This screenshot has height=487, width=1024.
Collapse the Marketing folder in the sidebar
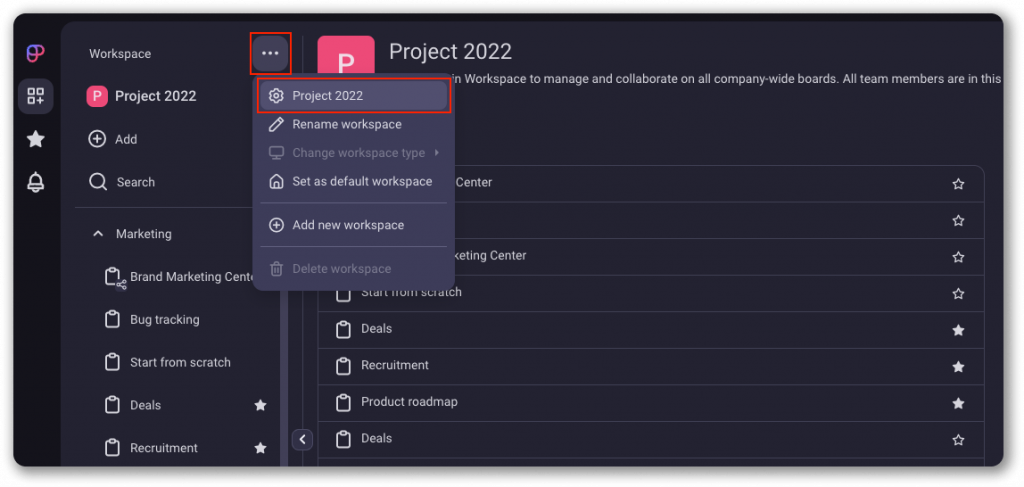point(98,234)
